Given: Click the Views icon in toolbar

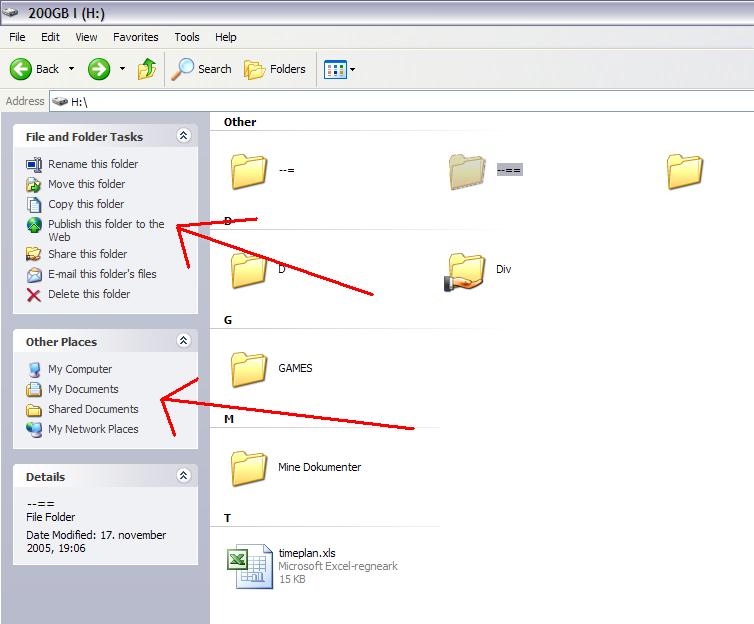Looking at the screenshot, I should tap(335, 69).
